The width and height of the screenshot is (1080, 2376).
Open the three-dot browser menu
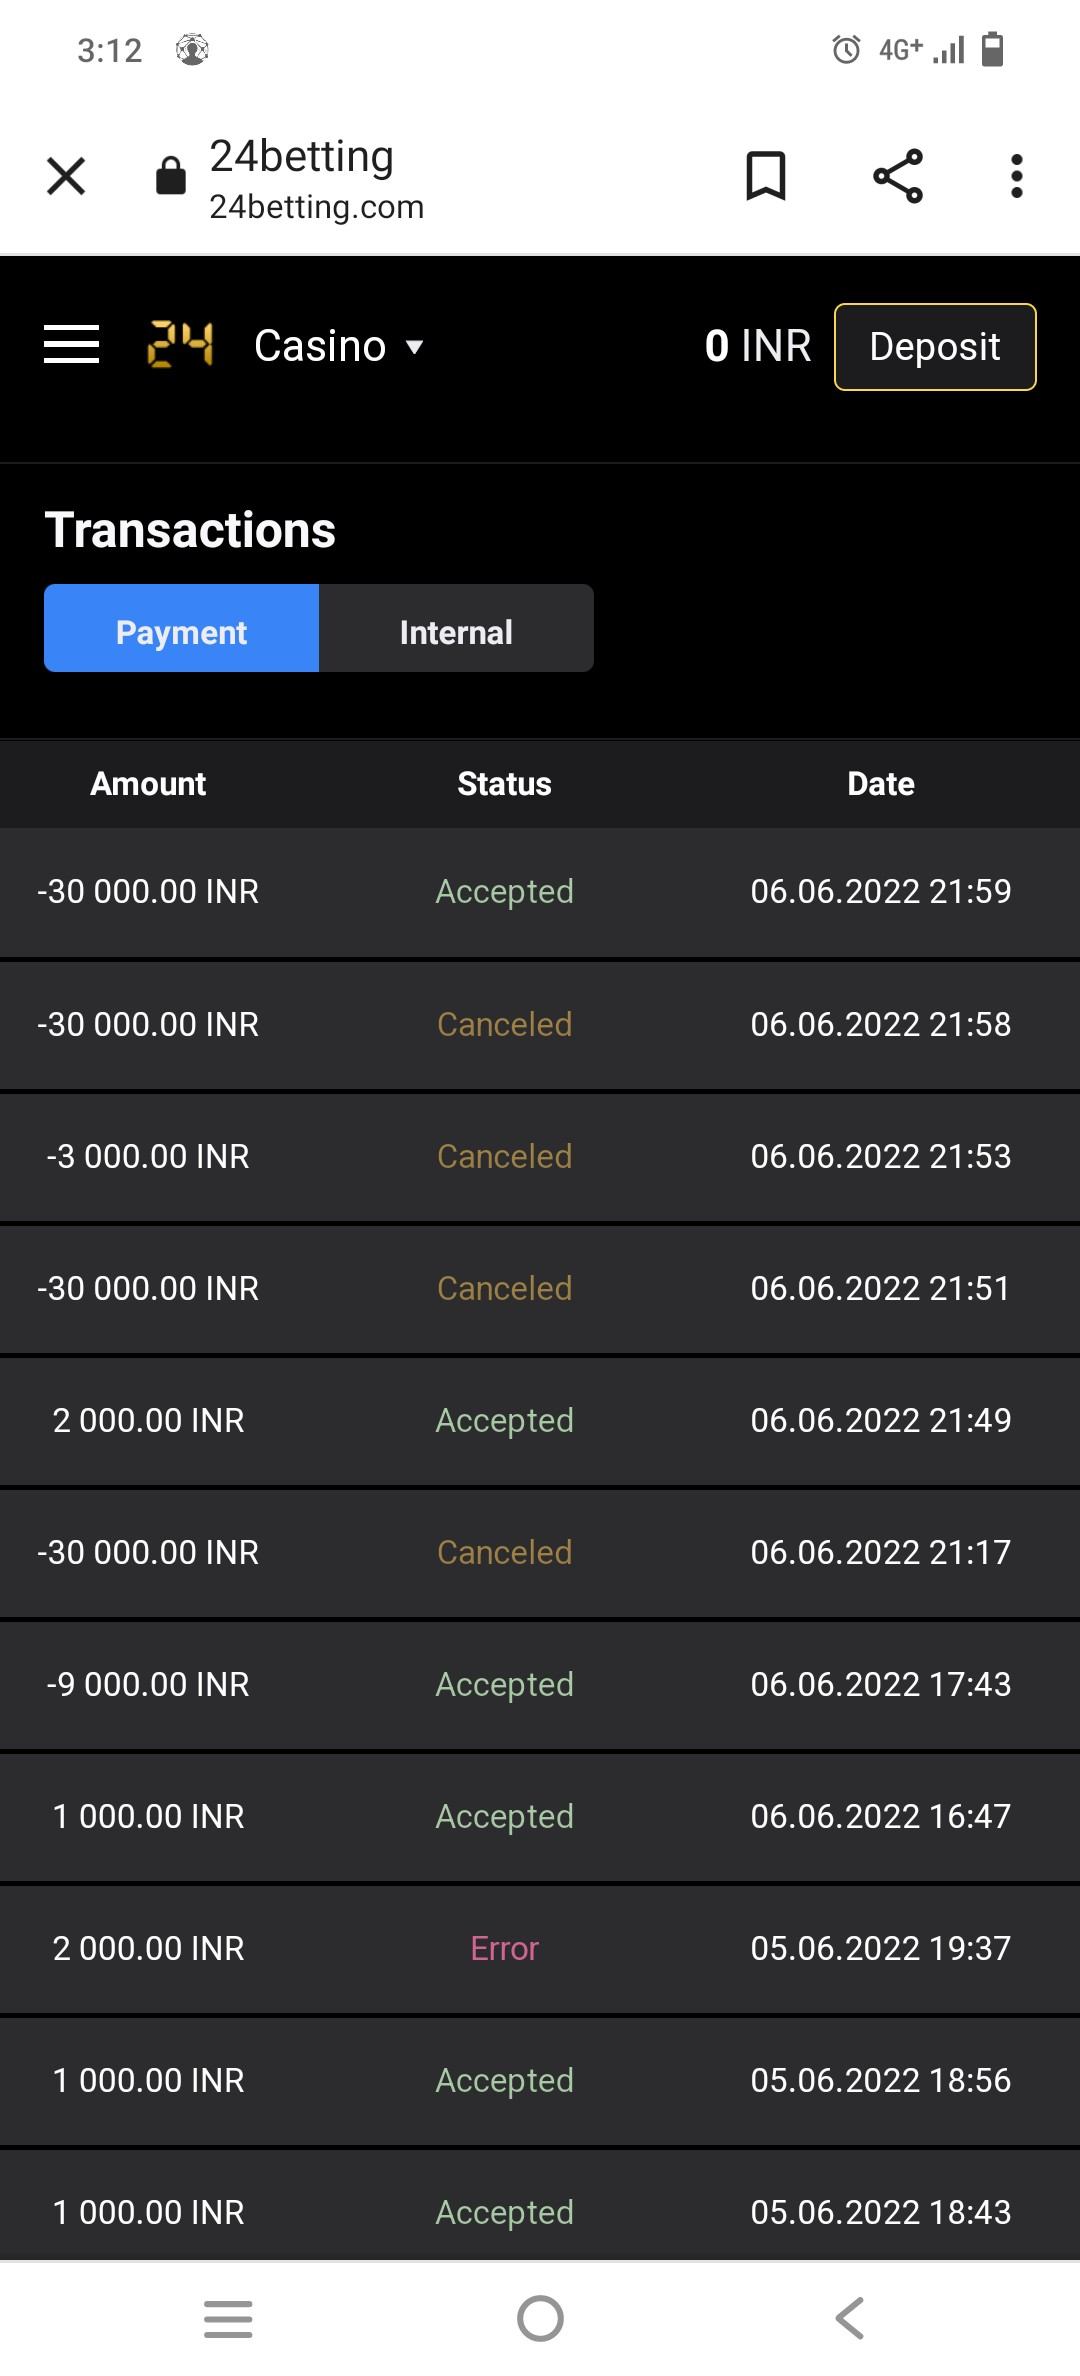point(1016,177)
